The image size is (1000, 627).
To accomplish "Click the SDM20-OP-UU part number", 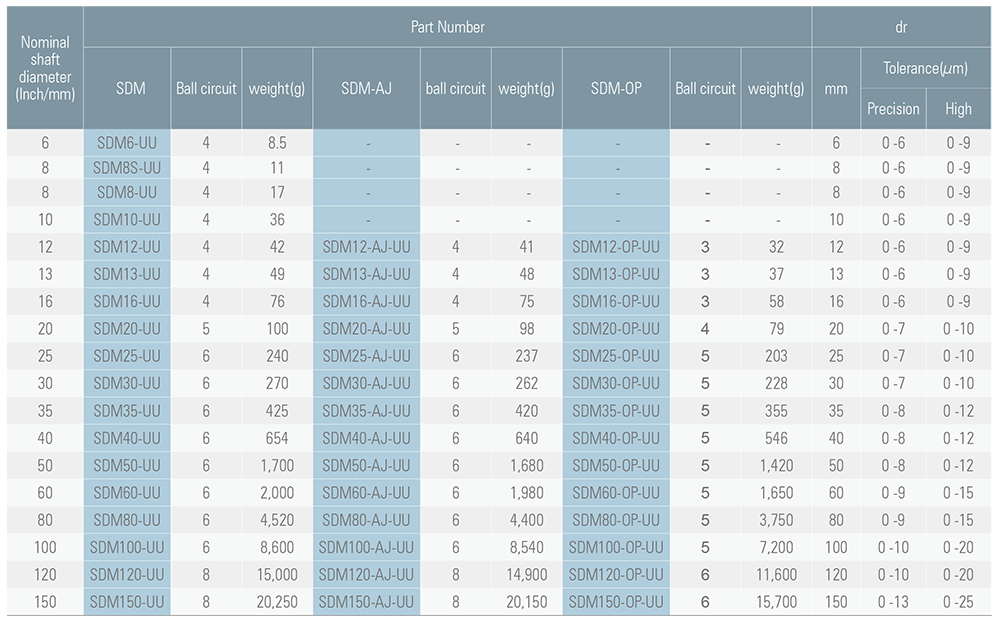I will pyautogui.click(x=616, y=329).
